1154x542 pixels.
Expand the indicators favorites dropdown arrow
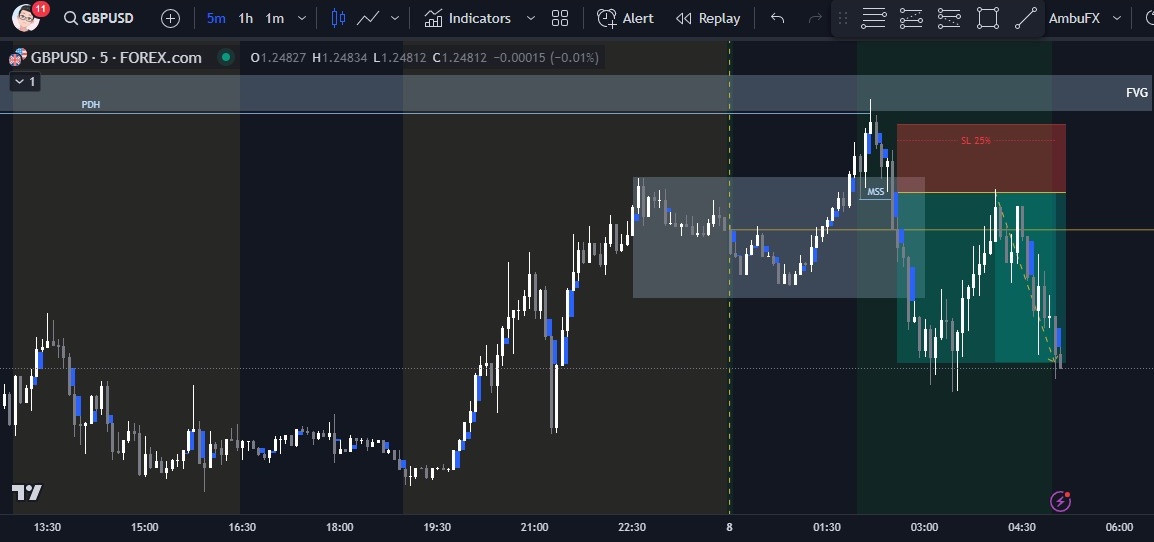tap(531, 18)
